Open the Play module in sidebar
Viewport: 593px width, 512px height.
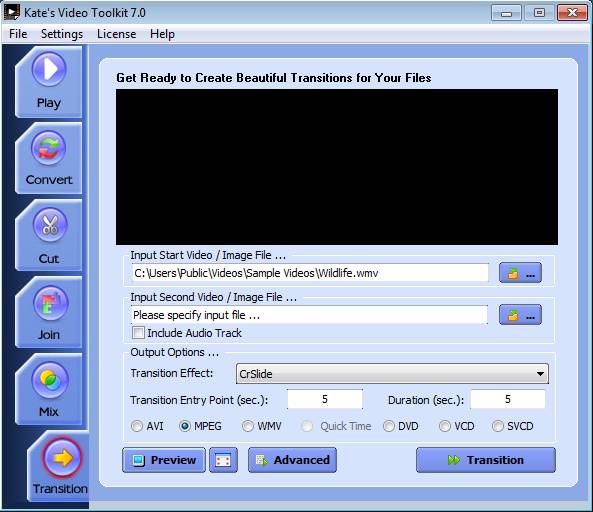[49, 82]
